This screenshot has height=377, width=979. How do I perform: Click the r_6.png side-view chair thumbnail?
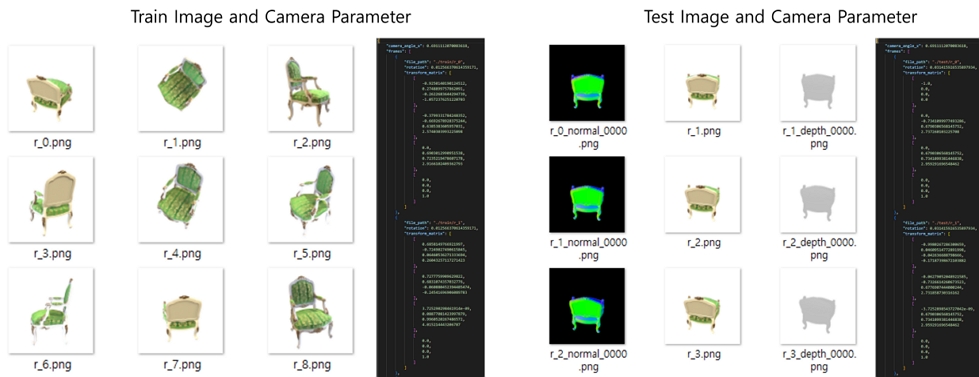[51, 310]
